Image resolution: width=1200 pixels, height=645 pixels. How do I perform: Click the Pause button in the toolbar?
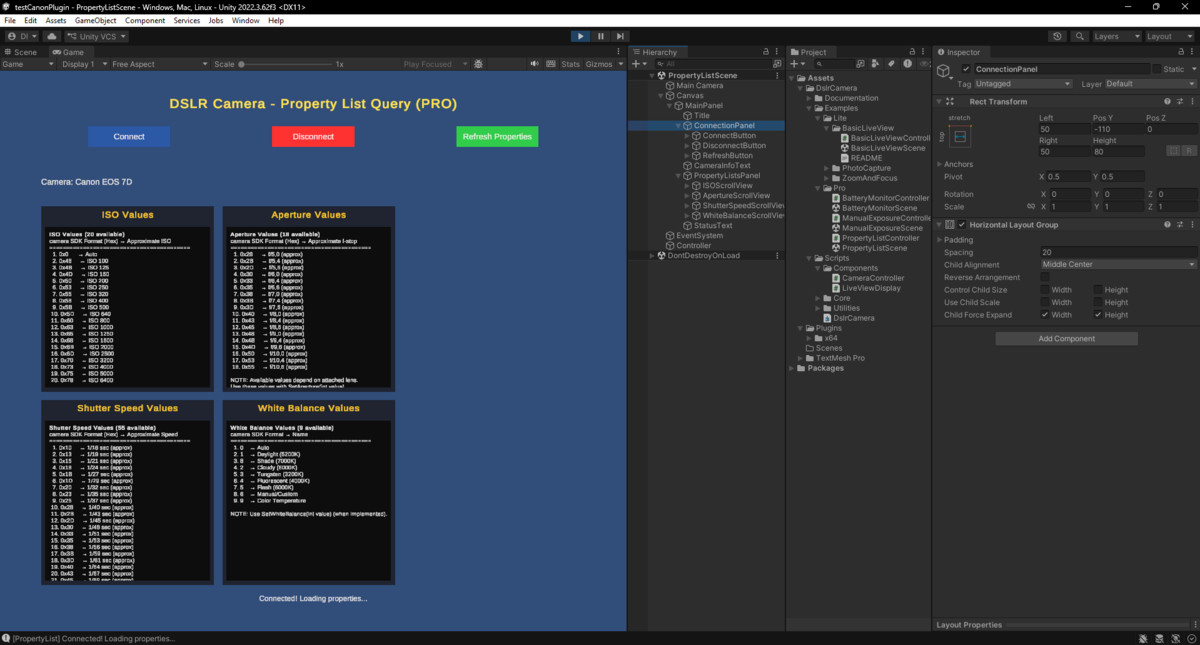point(600,36)
